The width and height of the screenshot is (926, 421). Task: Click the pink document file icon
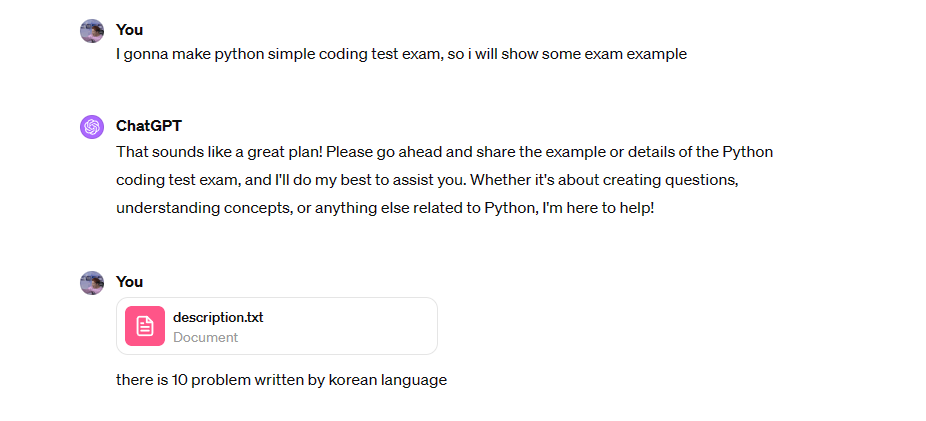(x=145, y=326)
